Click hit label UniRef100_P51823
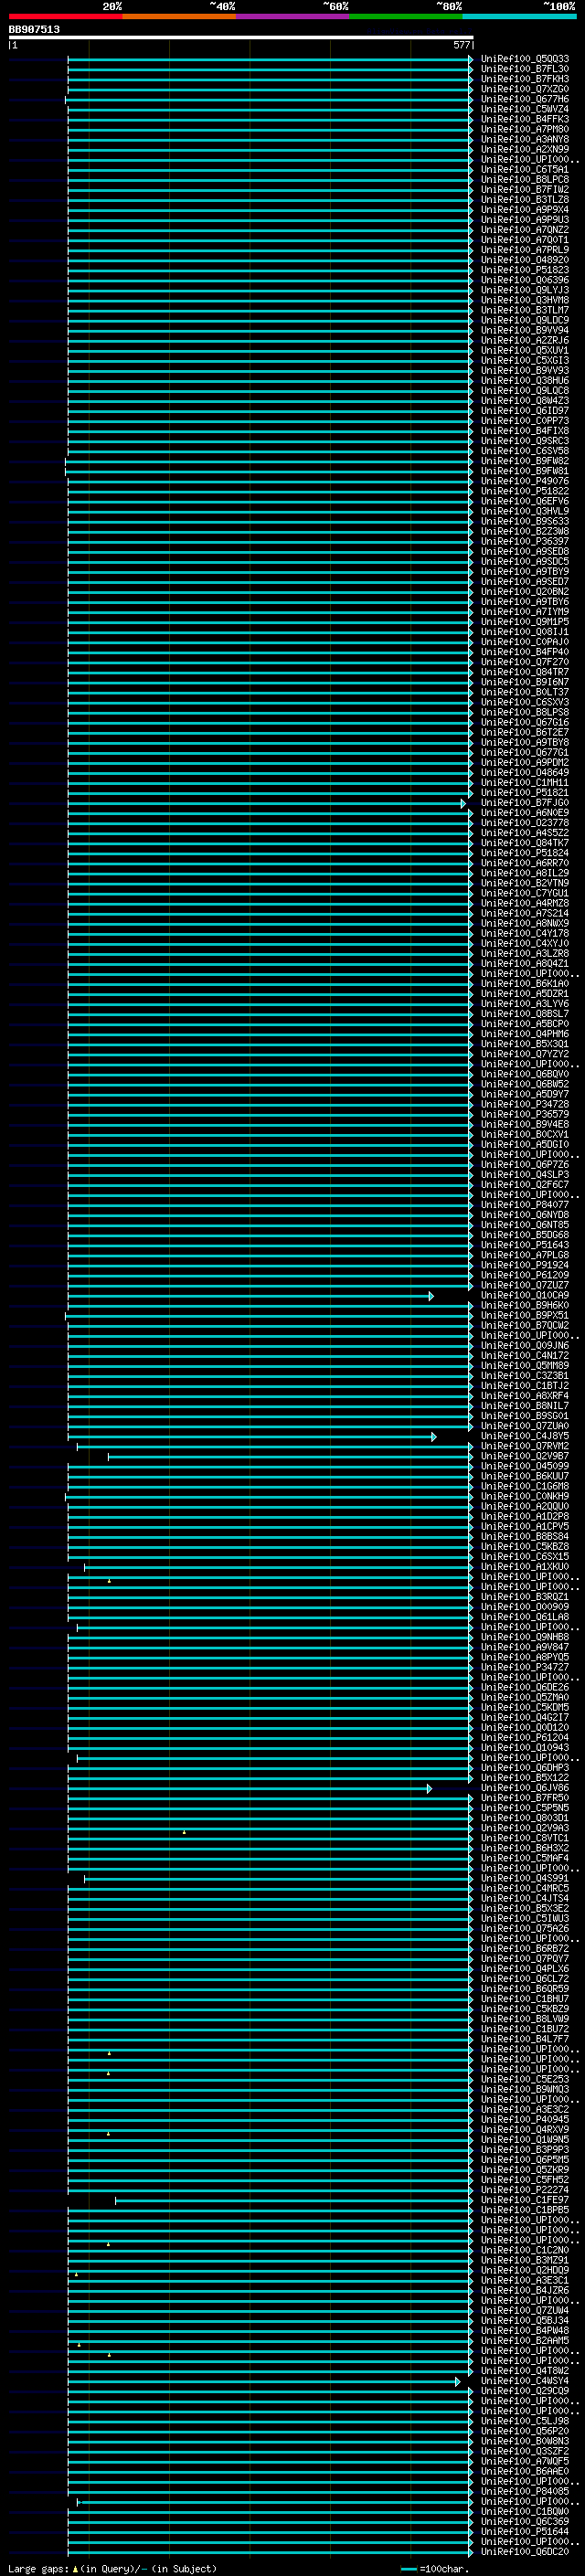Image resolution: width=585 pixels, height=2576 pixels. coord(525,270)
